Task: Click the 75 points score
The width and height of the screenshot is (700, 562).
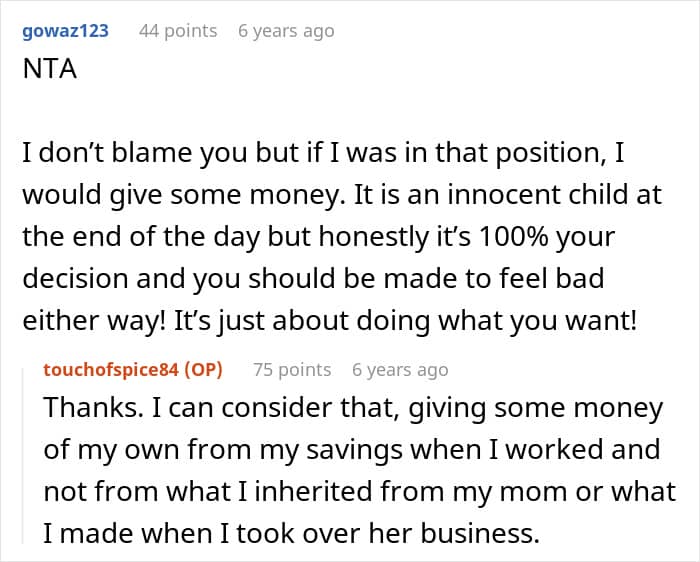Action: [x=292, y=370]
